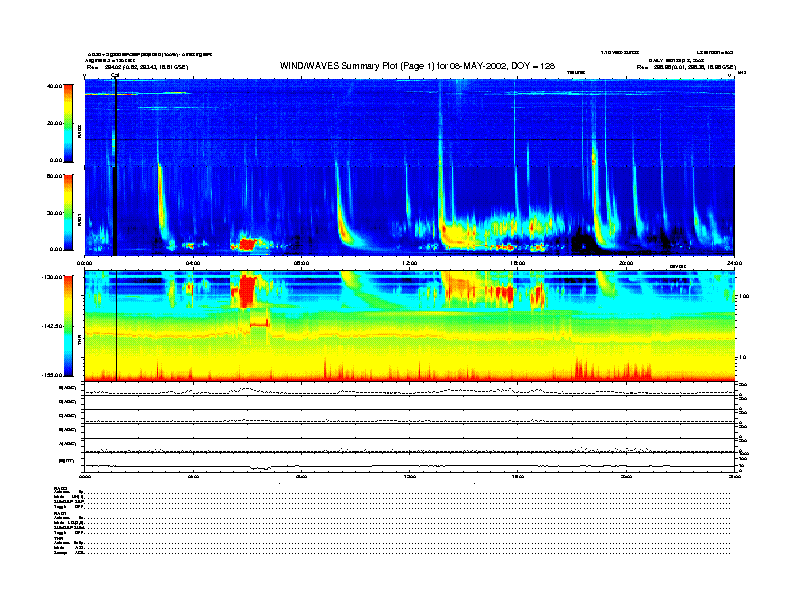Click the TNR color scale bar
792x612 pixels.
(x=68, y=326)
